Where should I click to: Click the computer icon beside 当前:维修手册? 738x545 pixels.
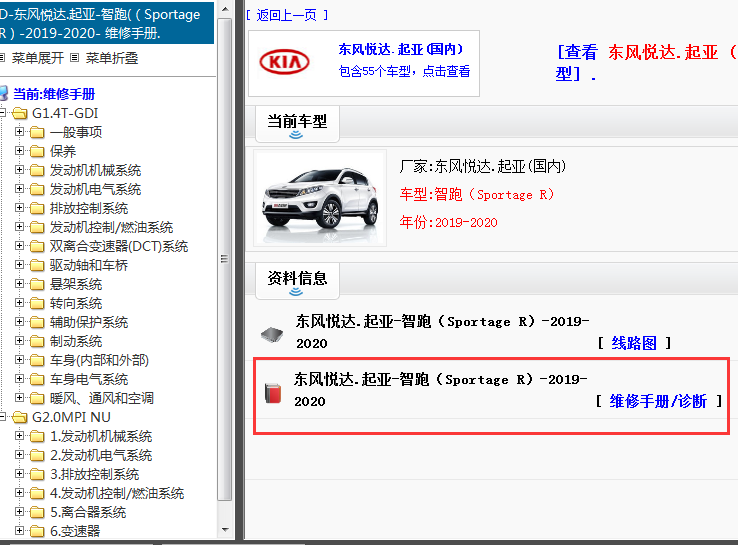click(x=4, y=93)
